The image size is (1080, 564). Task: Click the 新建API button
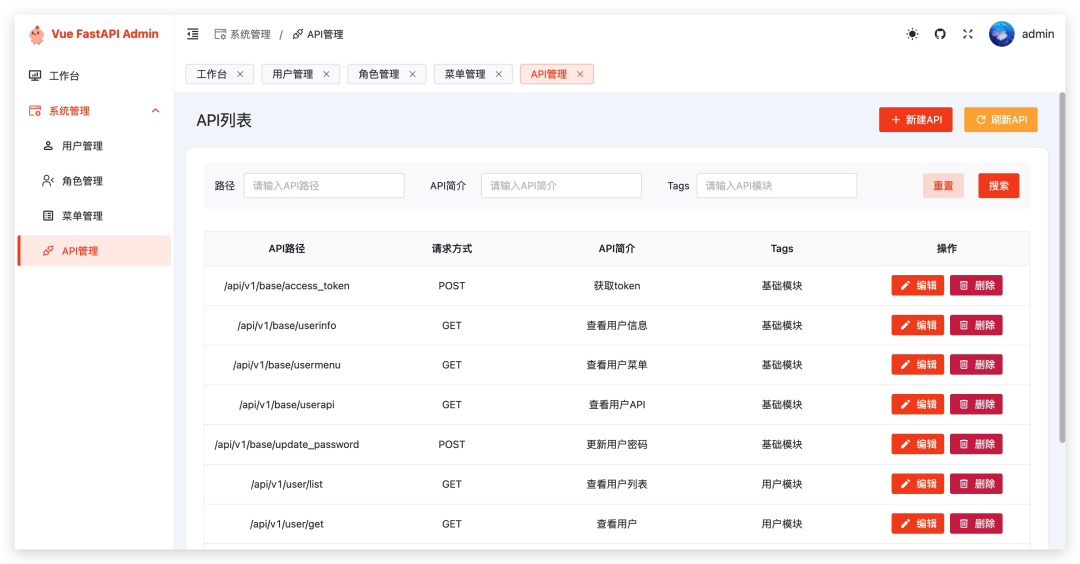(x=915, y=120)
